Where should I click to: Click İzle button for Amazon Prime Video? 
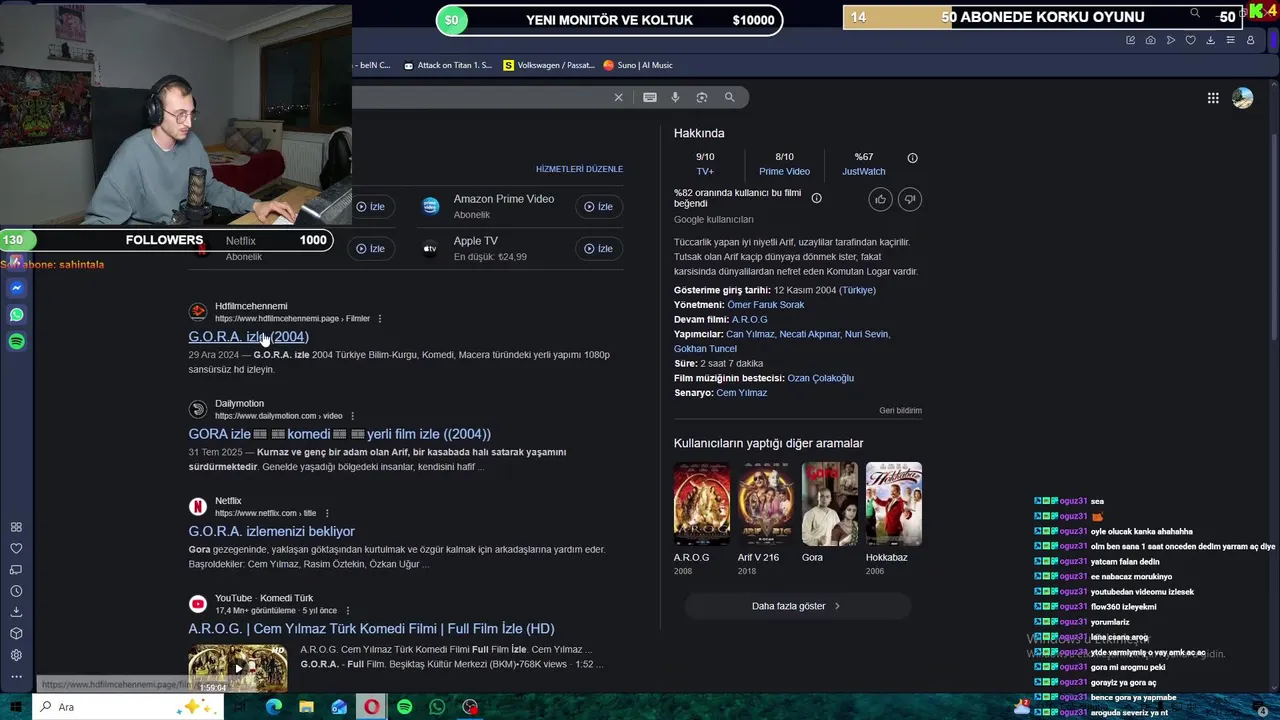click(x=599, y=206)
